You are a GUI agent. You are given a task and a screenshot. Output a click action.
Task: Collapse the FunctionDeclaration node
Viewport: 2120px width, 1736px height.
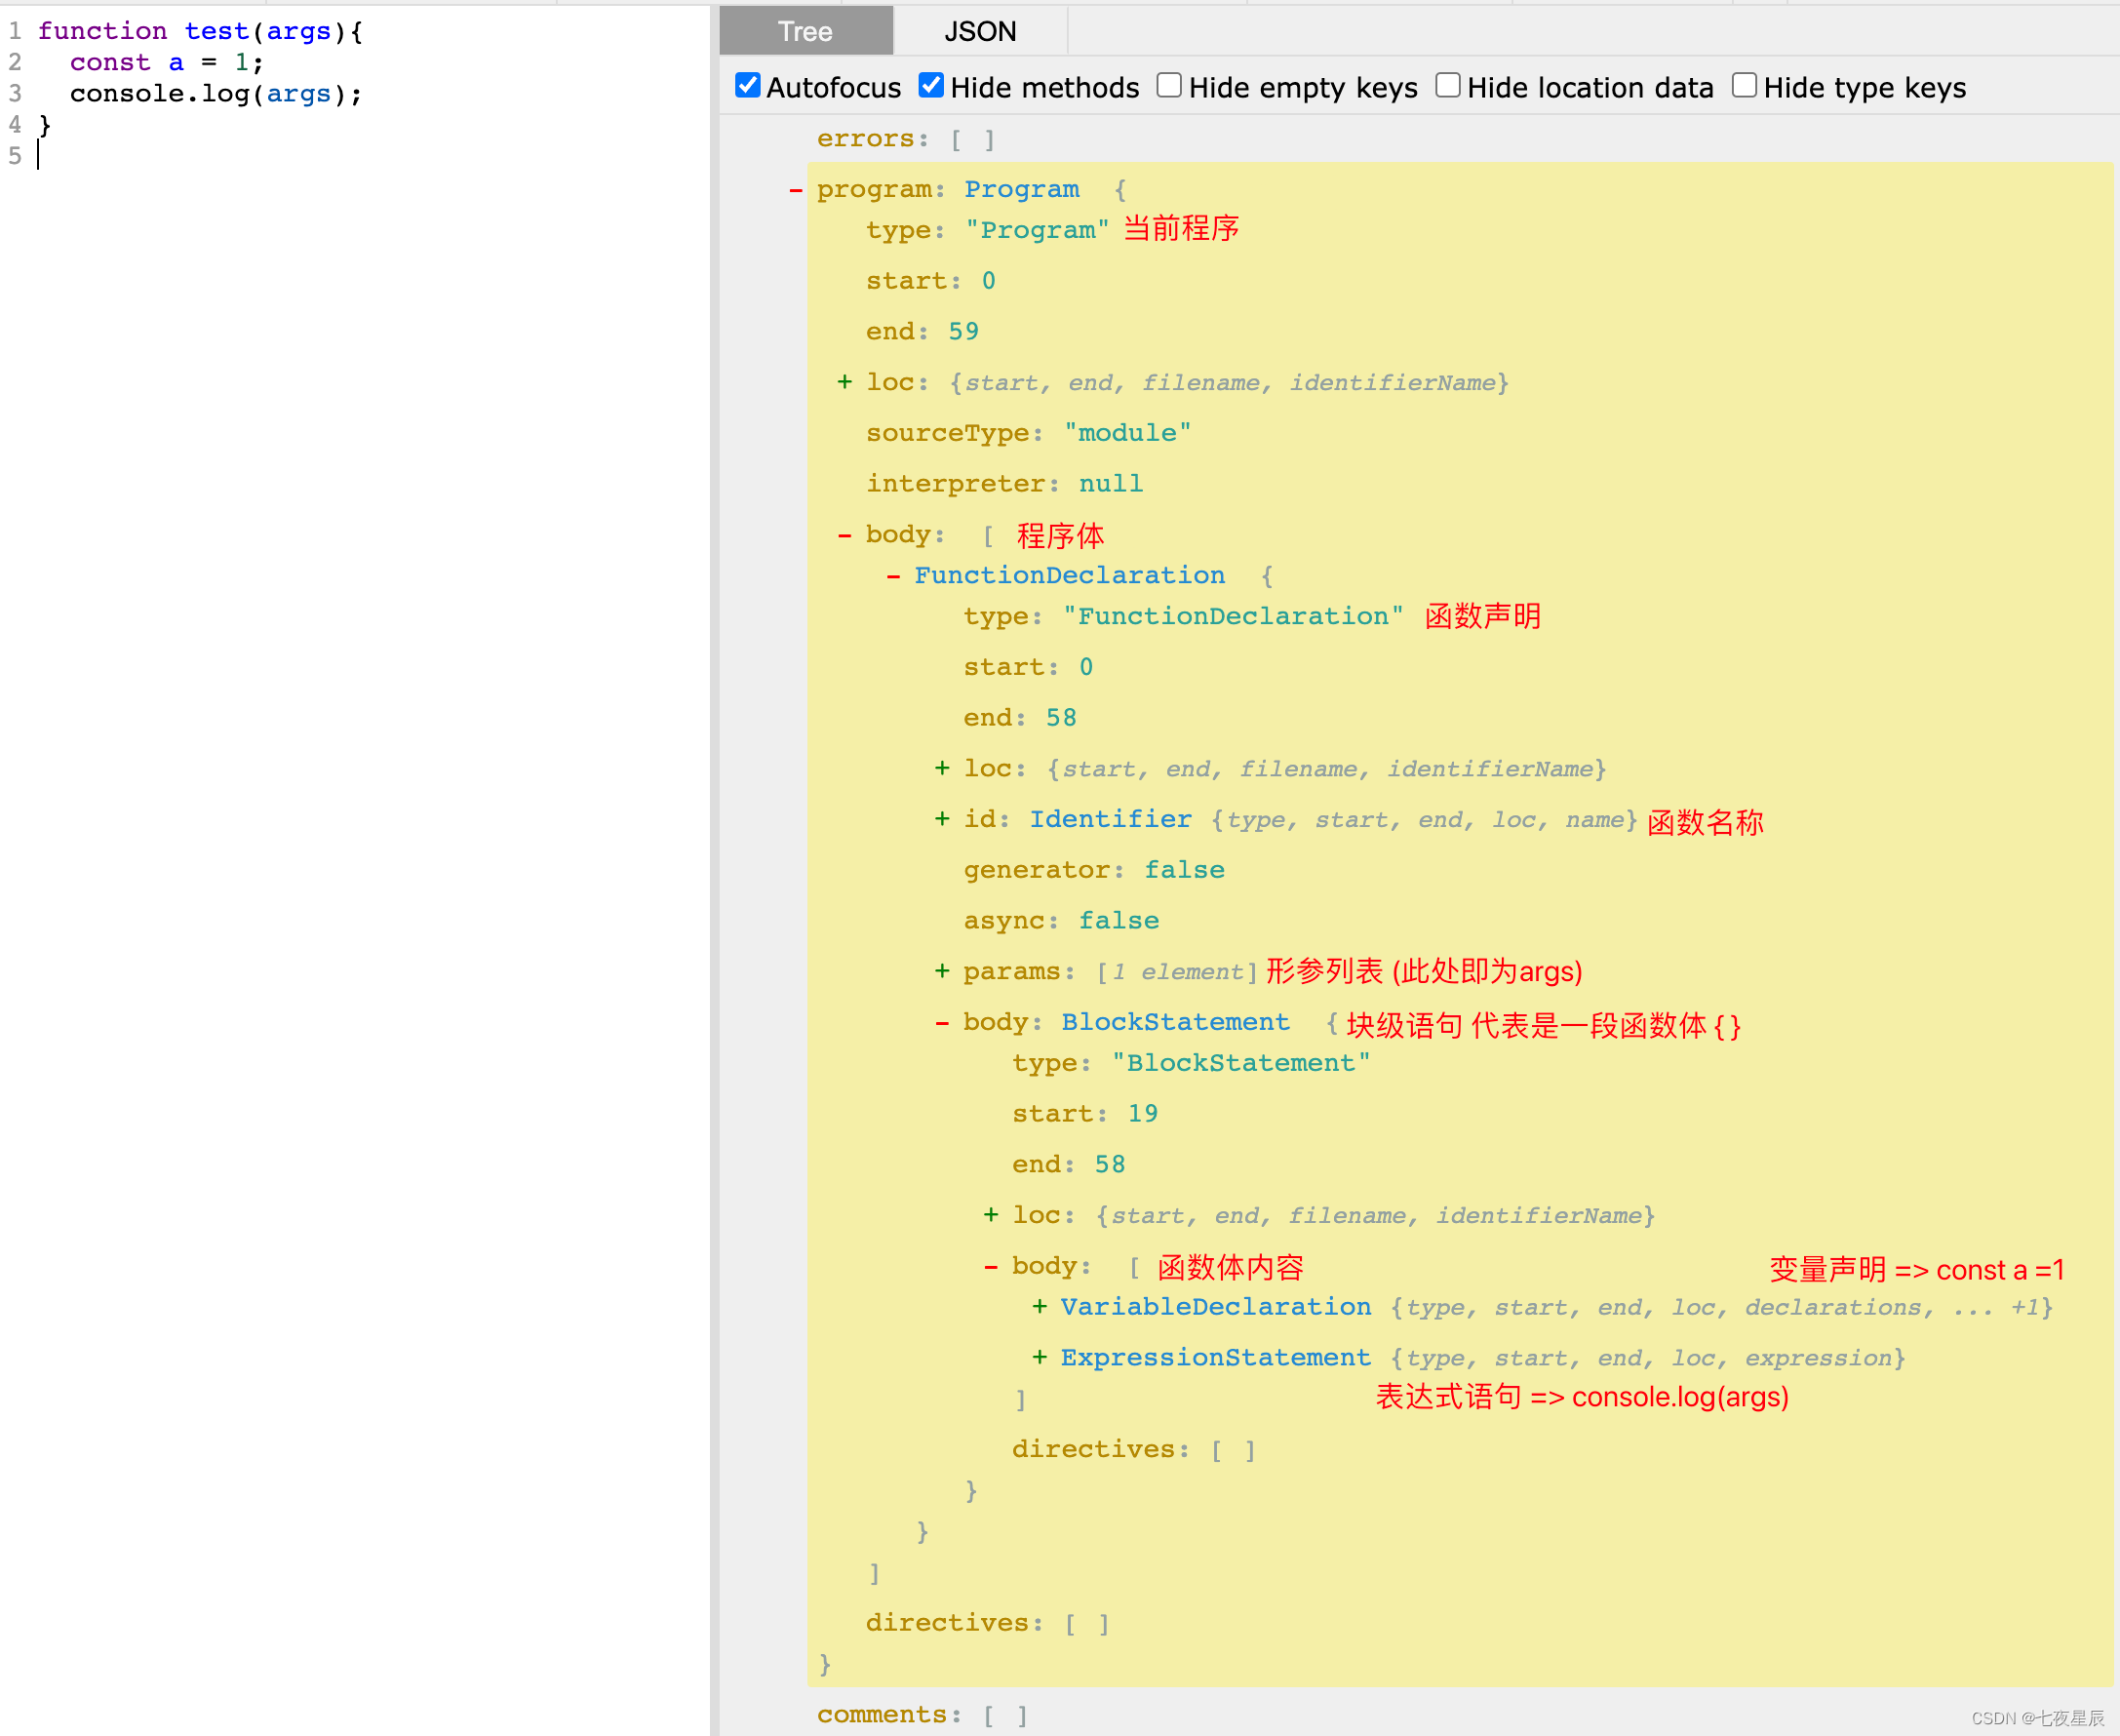[893, 575]
